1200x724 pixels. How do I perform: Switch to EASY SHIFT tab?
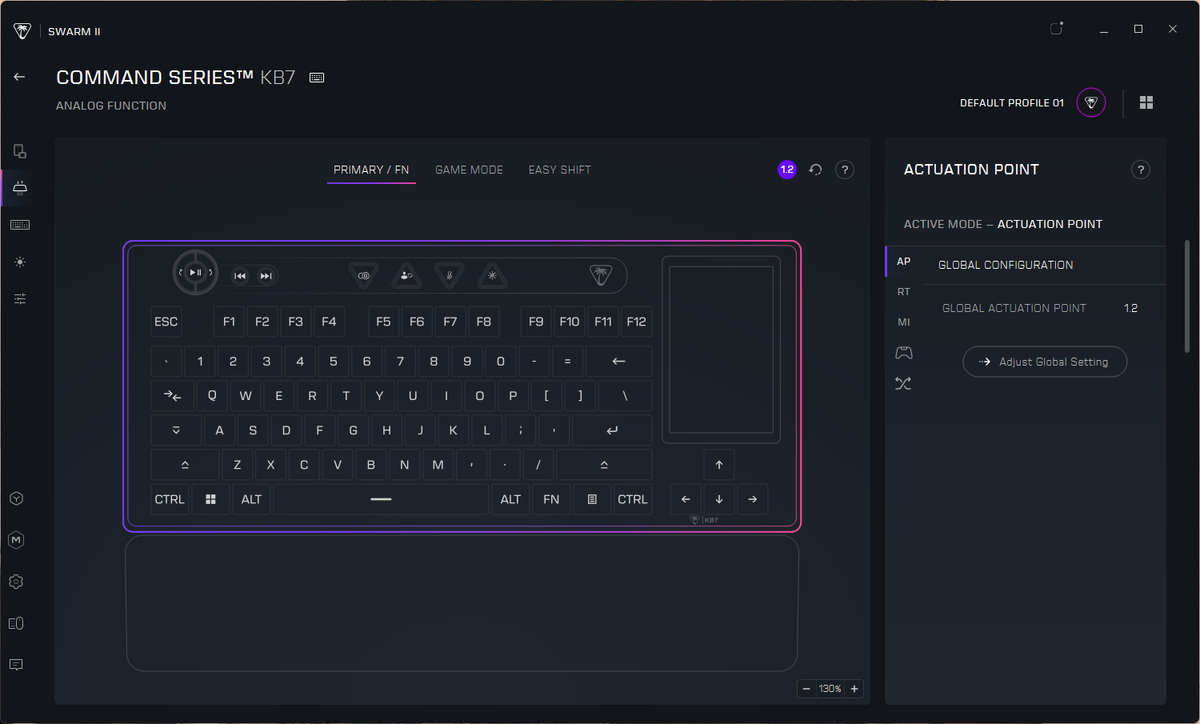560,170
